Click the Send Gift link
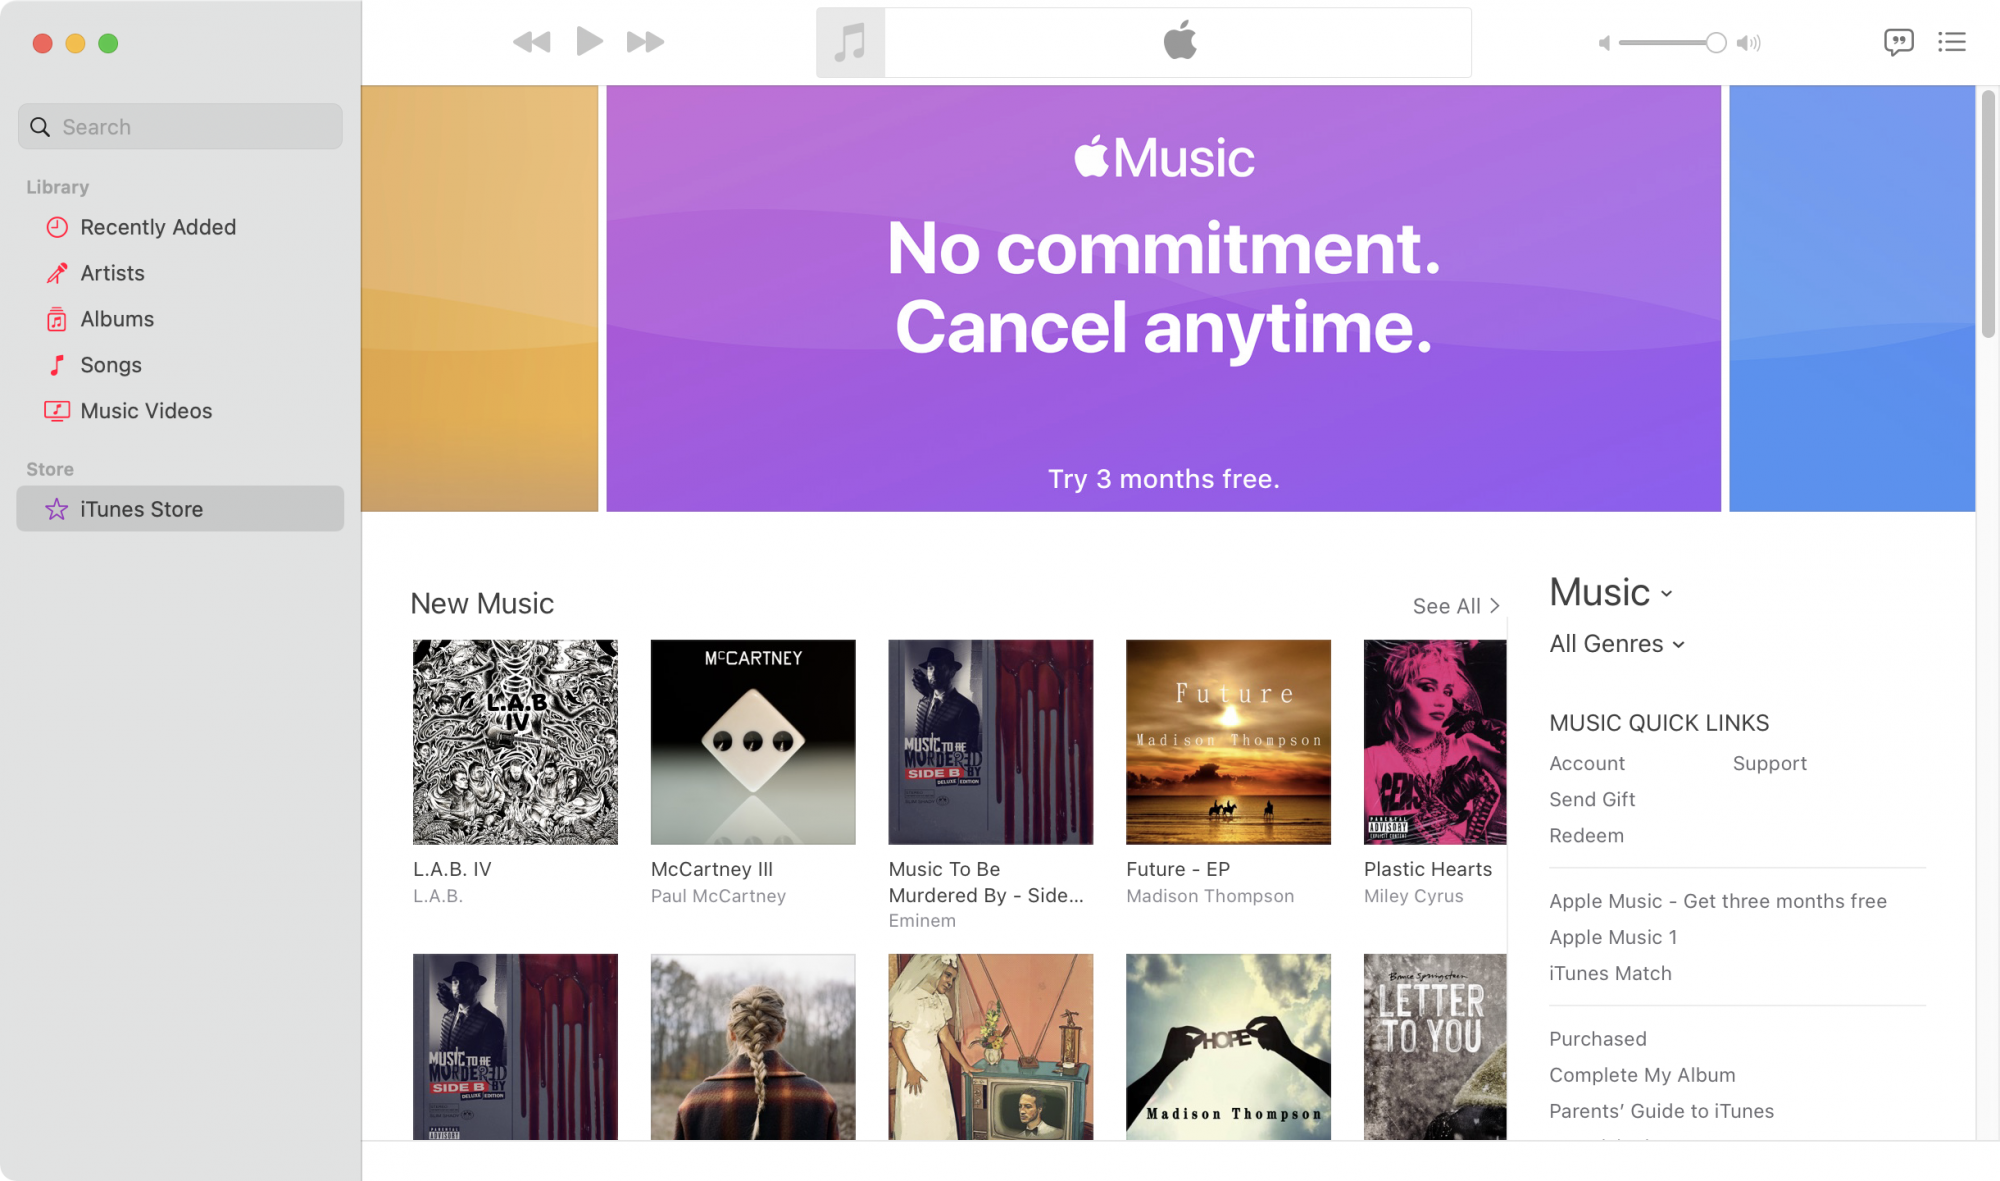Viewport: 2000px width, 1181px height. 1592,799
